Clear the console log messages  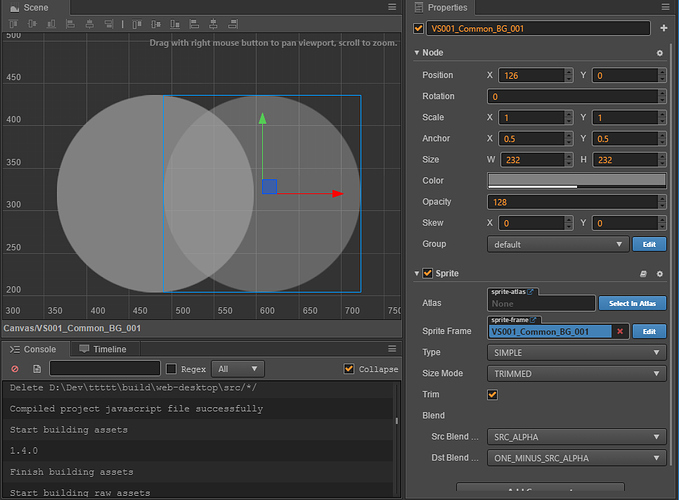coord(15,369)
